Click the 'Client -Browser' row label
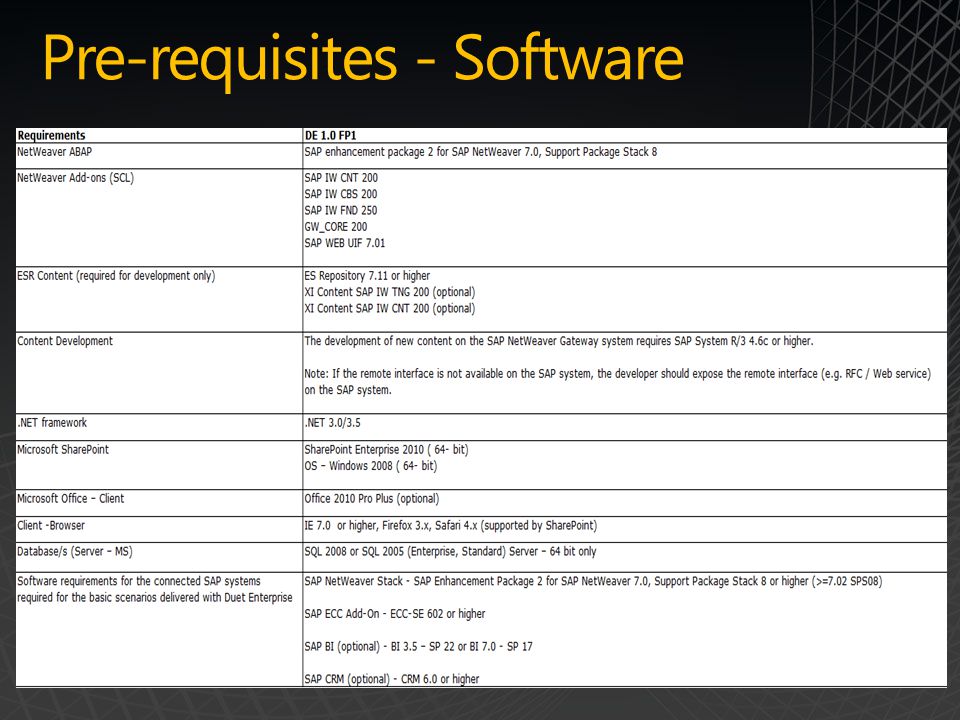 51,526
